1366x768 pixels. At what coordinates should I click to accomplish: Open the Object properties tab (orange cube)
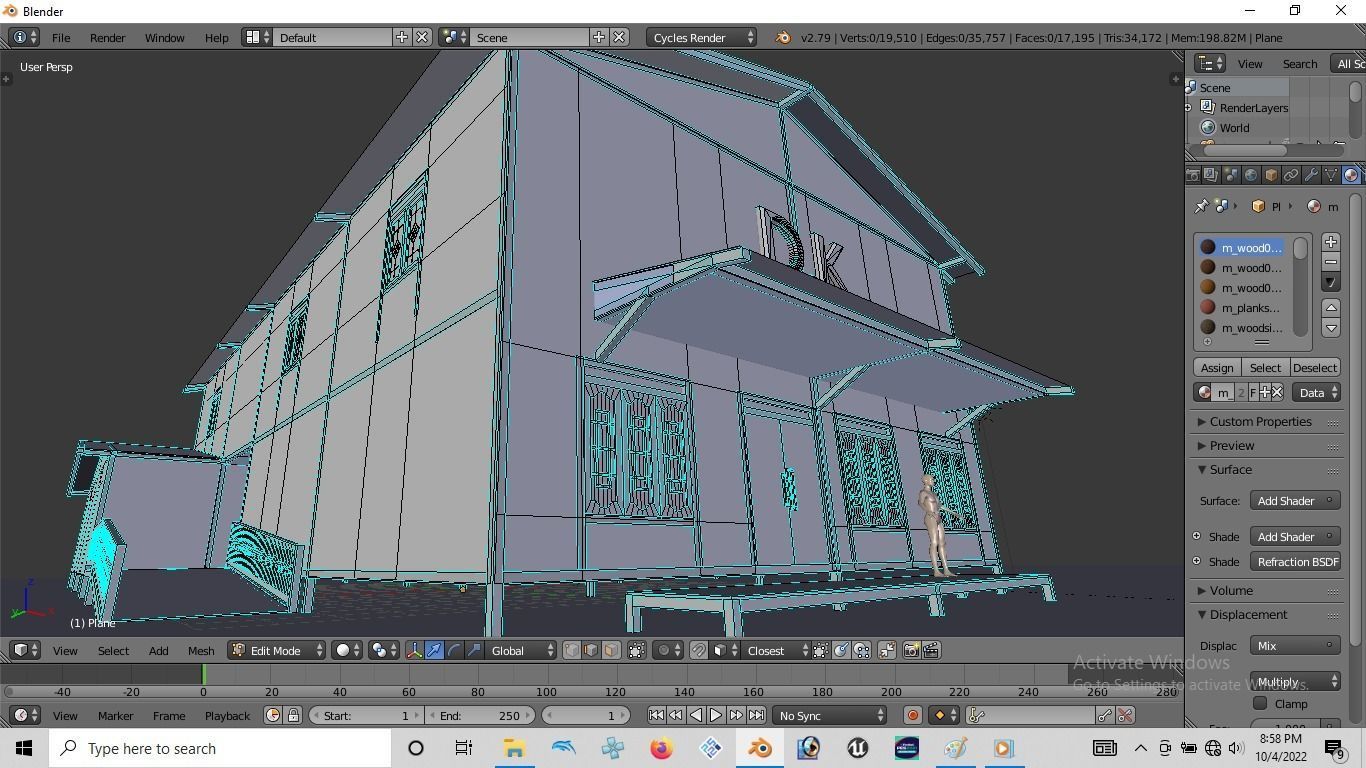pos(1271,175)
